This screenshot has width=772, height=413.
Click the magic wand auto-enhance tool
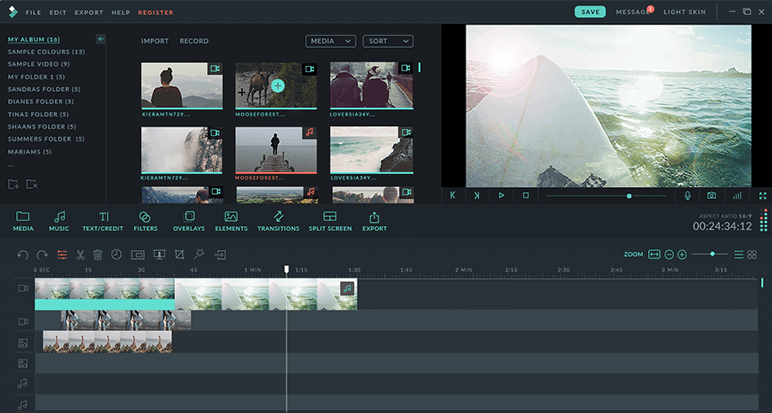[199, 254]
